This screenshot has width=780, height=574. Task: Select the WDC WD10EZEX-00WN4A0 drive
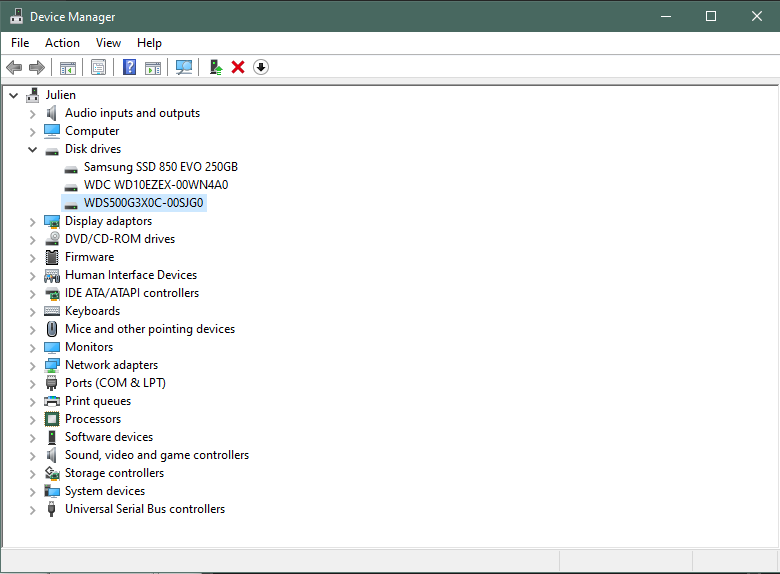[156, 185]
